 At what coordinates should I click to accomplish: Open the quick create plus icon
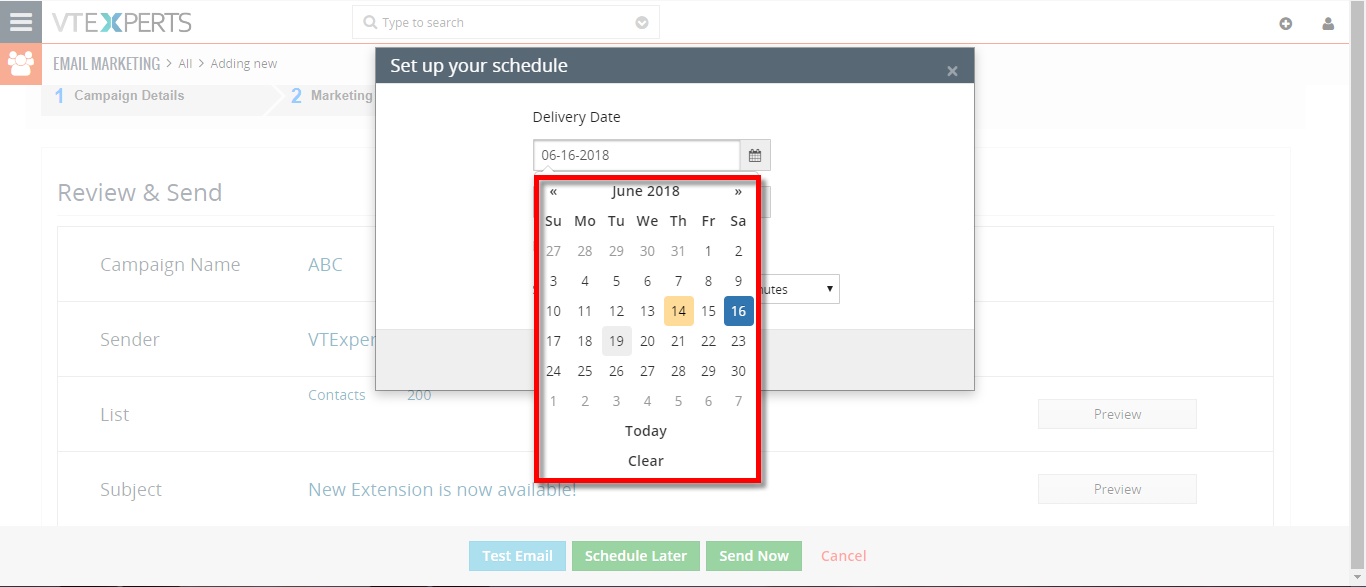[1286, 24]
